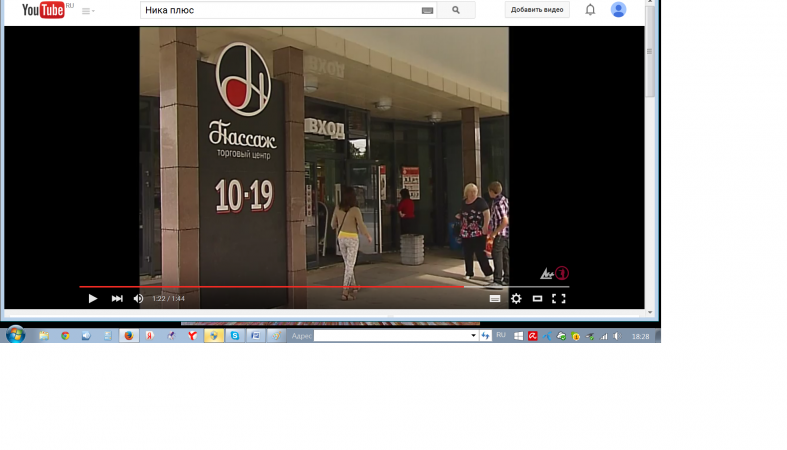
Task: Switch to Skype in the taskbar
Action: tap(235, 336)
